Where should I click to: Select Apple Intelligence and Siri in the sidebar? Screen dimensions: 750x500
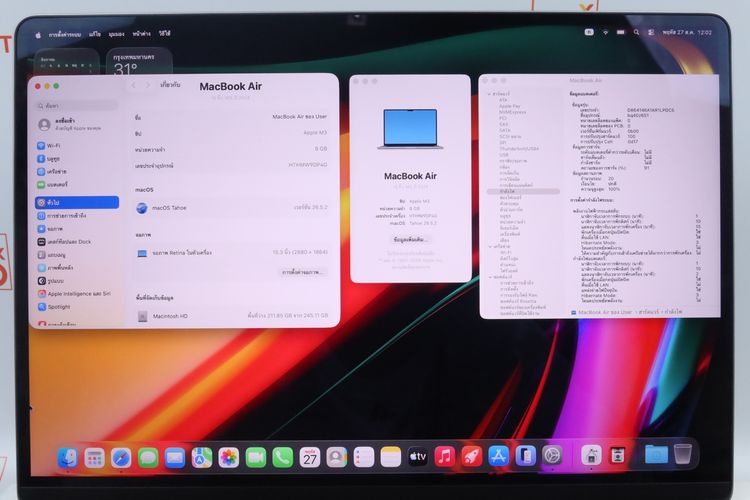(x=77, y=294)
